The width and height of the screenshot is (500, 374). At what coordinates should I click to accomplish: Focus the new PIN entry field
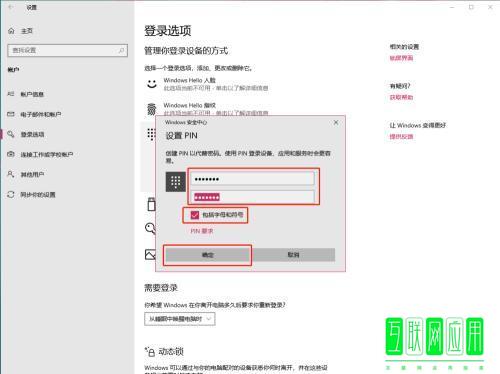(253, 179)
